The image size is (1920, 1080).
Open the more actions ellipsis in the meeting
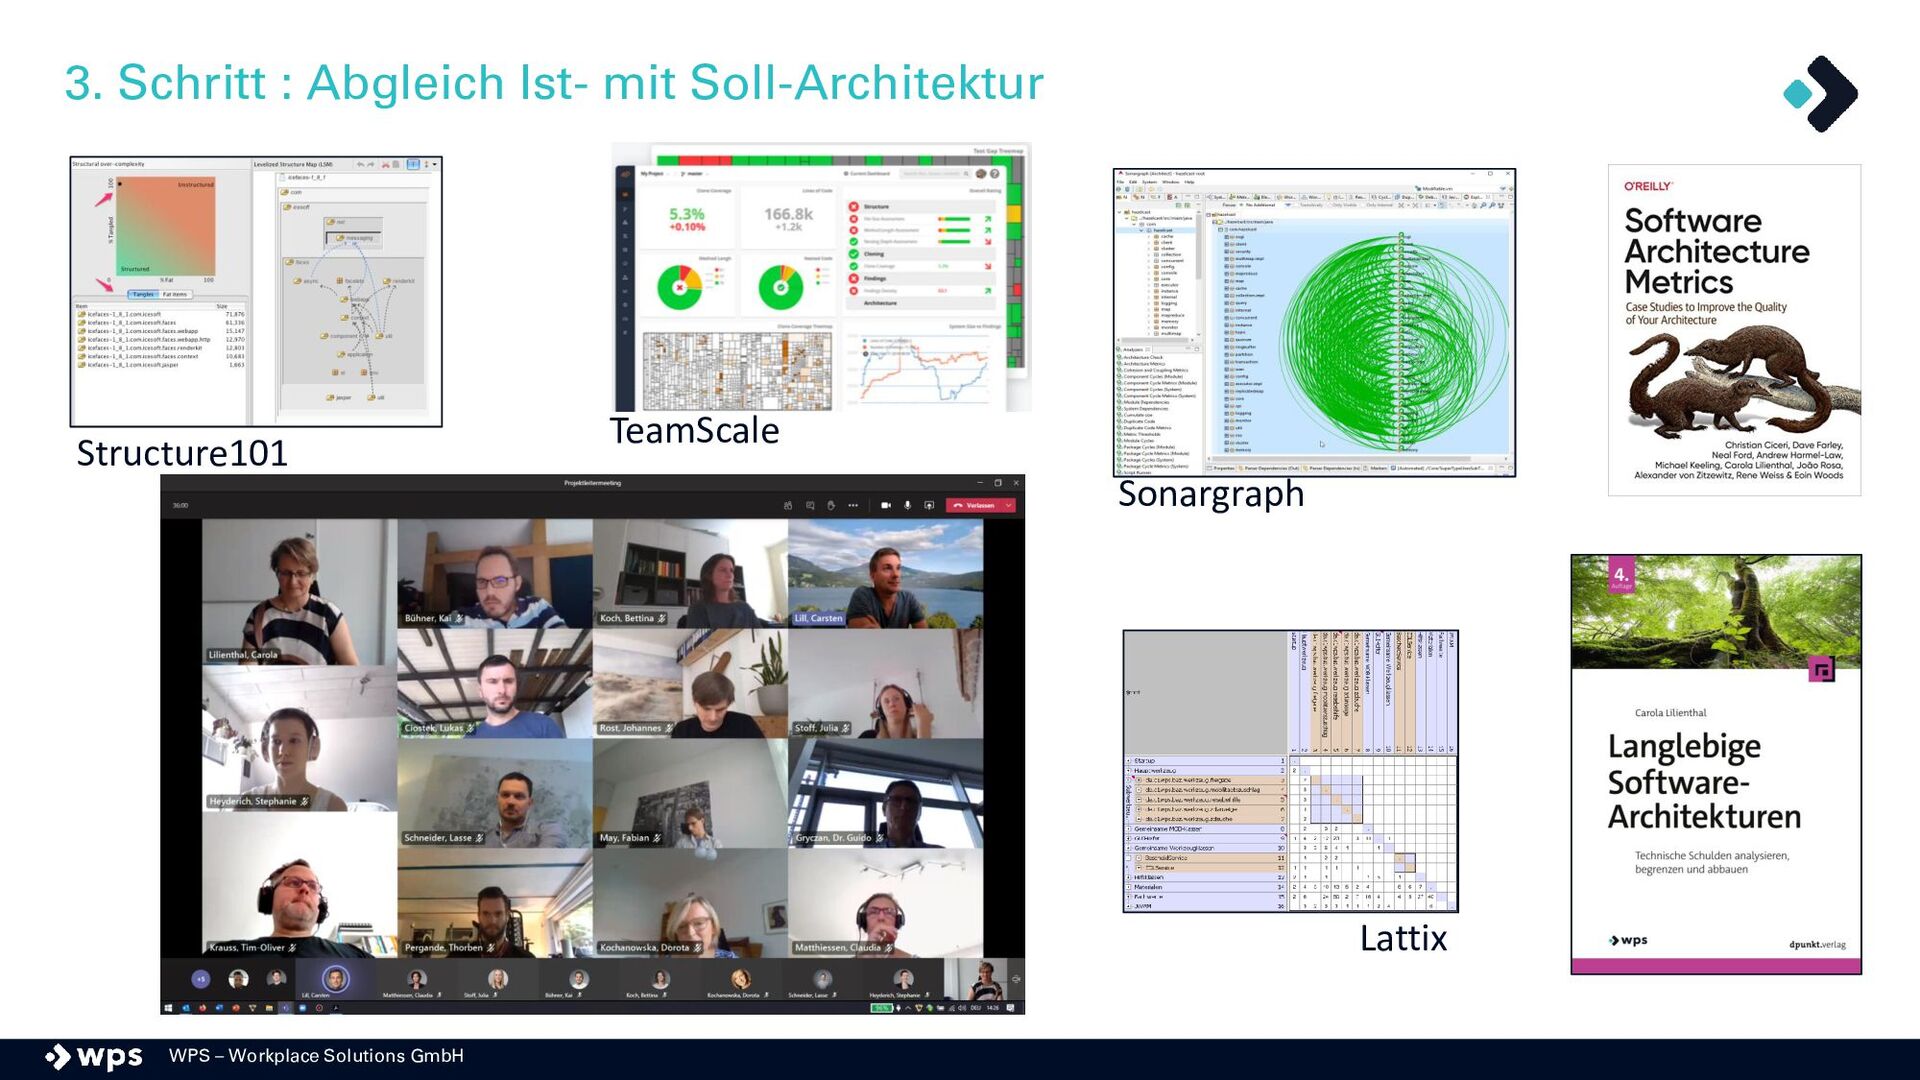(853, 505)
